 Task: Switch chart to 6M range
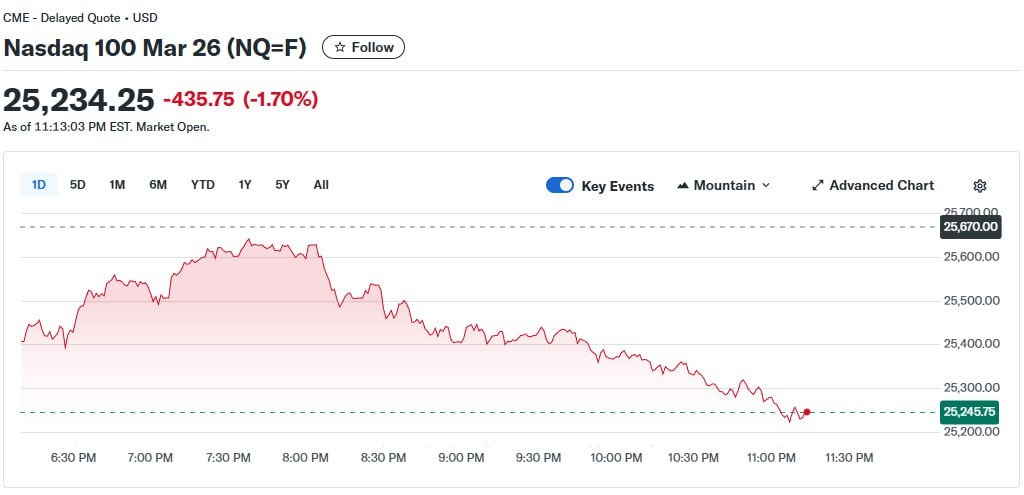(158, 185)
